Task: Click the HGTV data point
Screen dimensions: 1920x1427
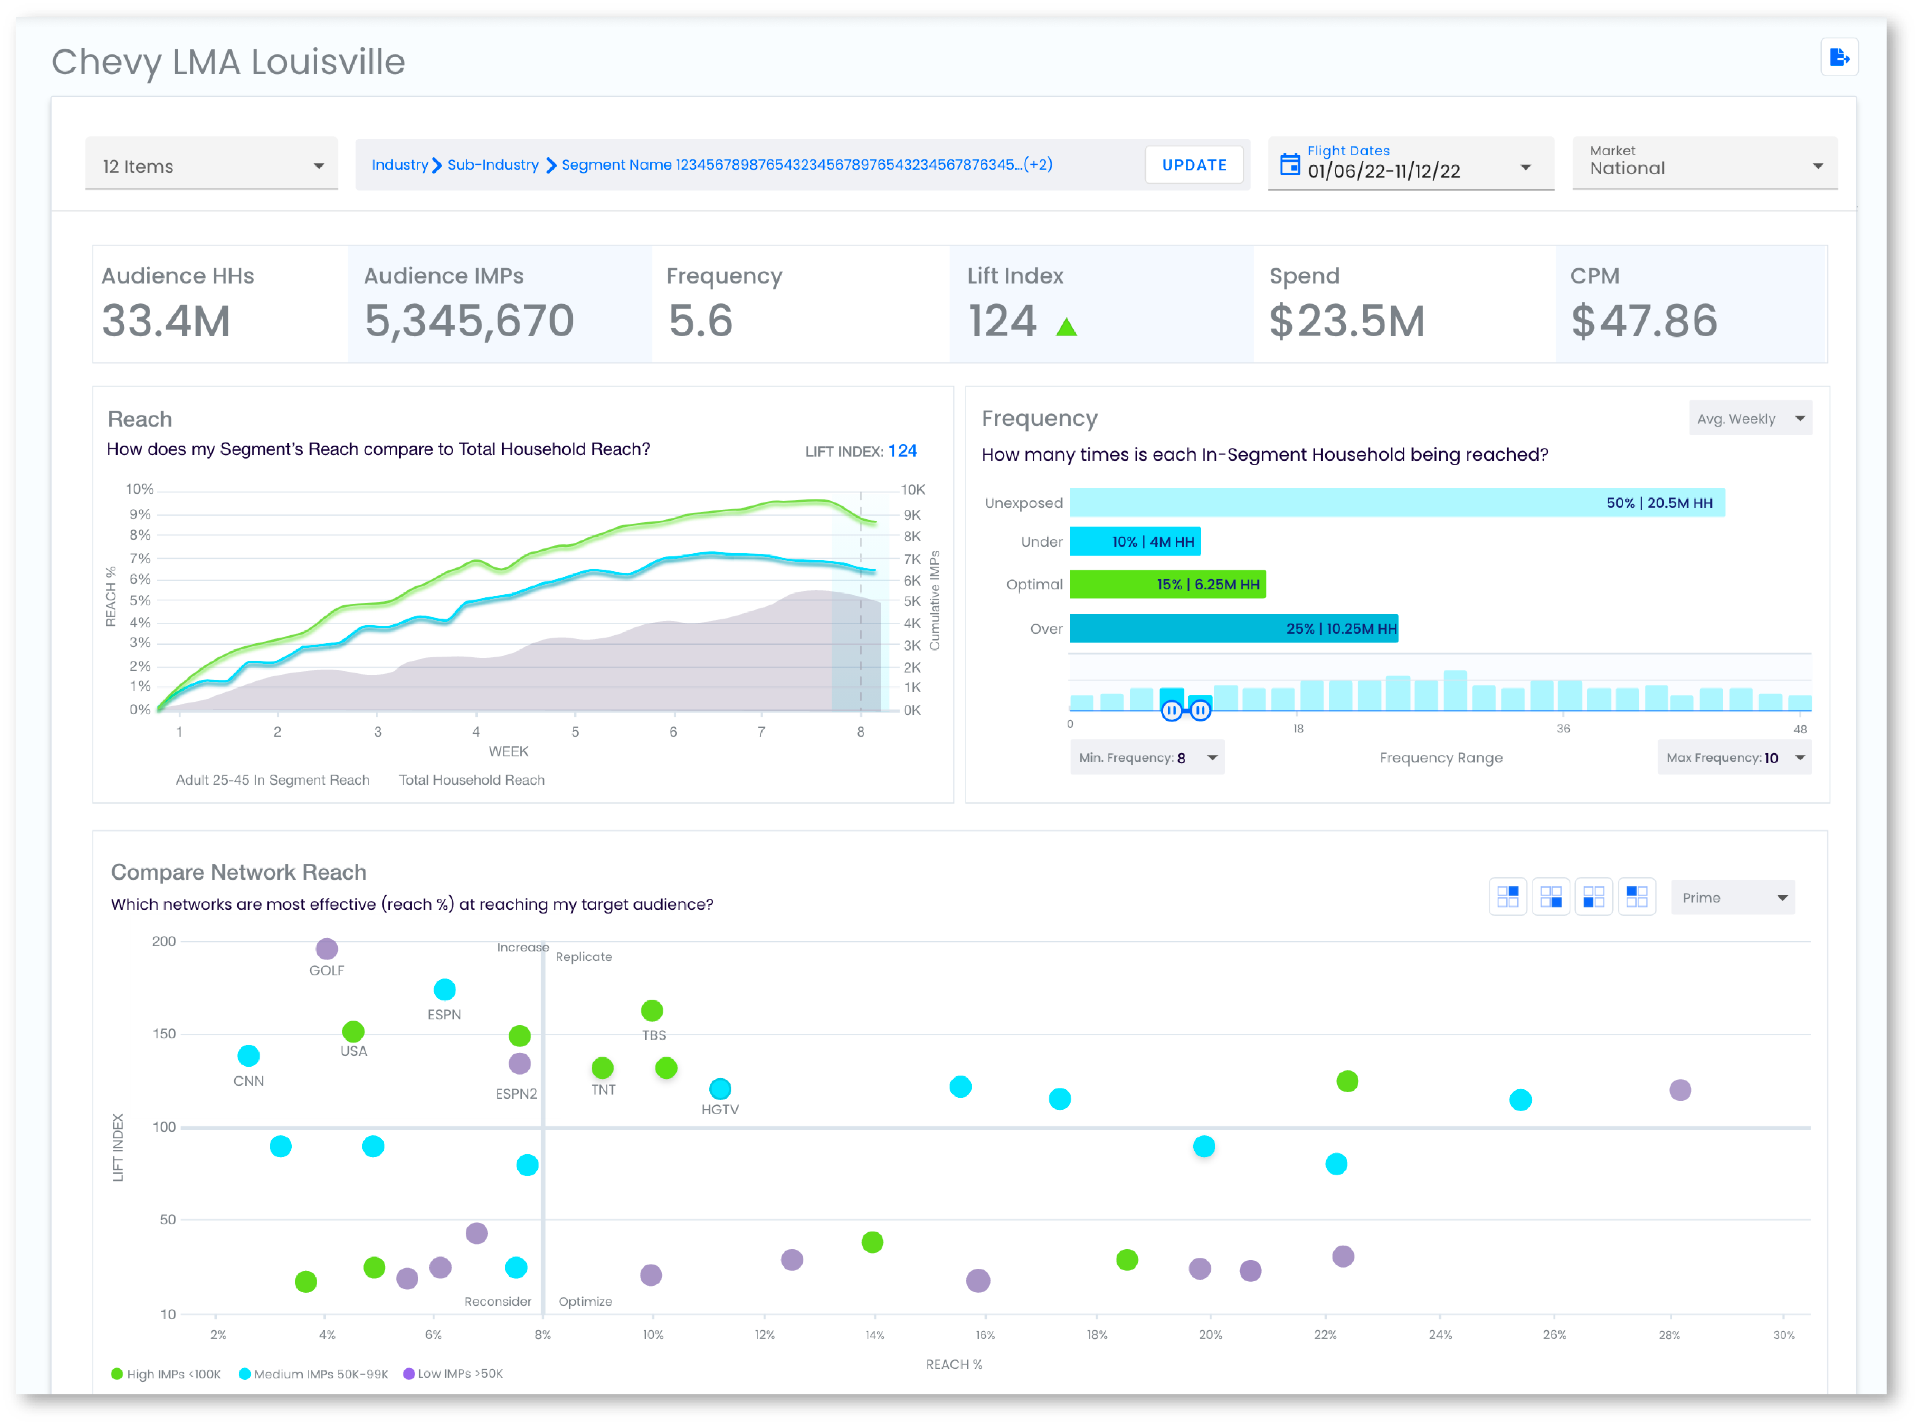Action: [720, 1088]
